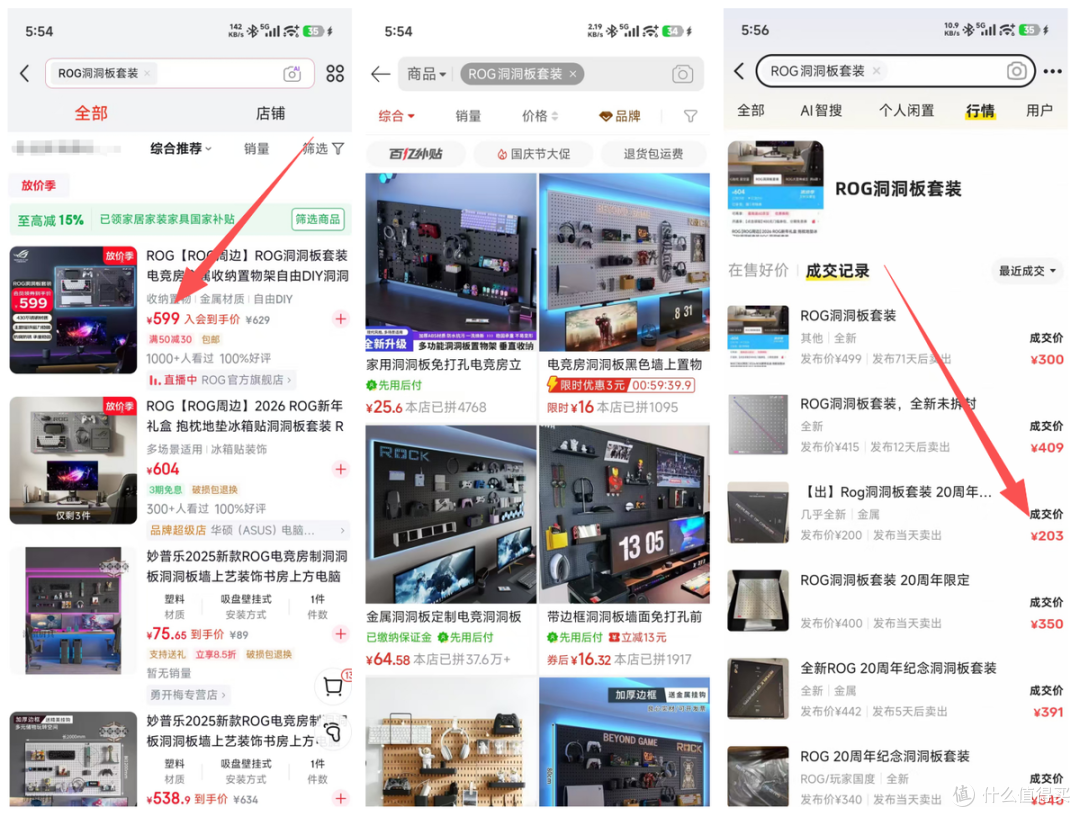This screenshot has width=1080, height=817.
Task: Open filter funnel icon in middle app
Action: coord(690,116)
